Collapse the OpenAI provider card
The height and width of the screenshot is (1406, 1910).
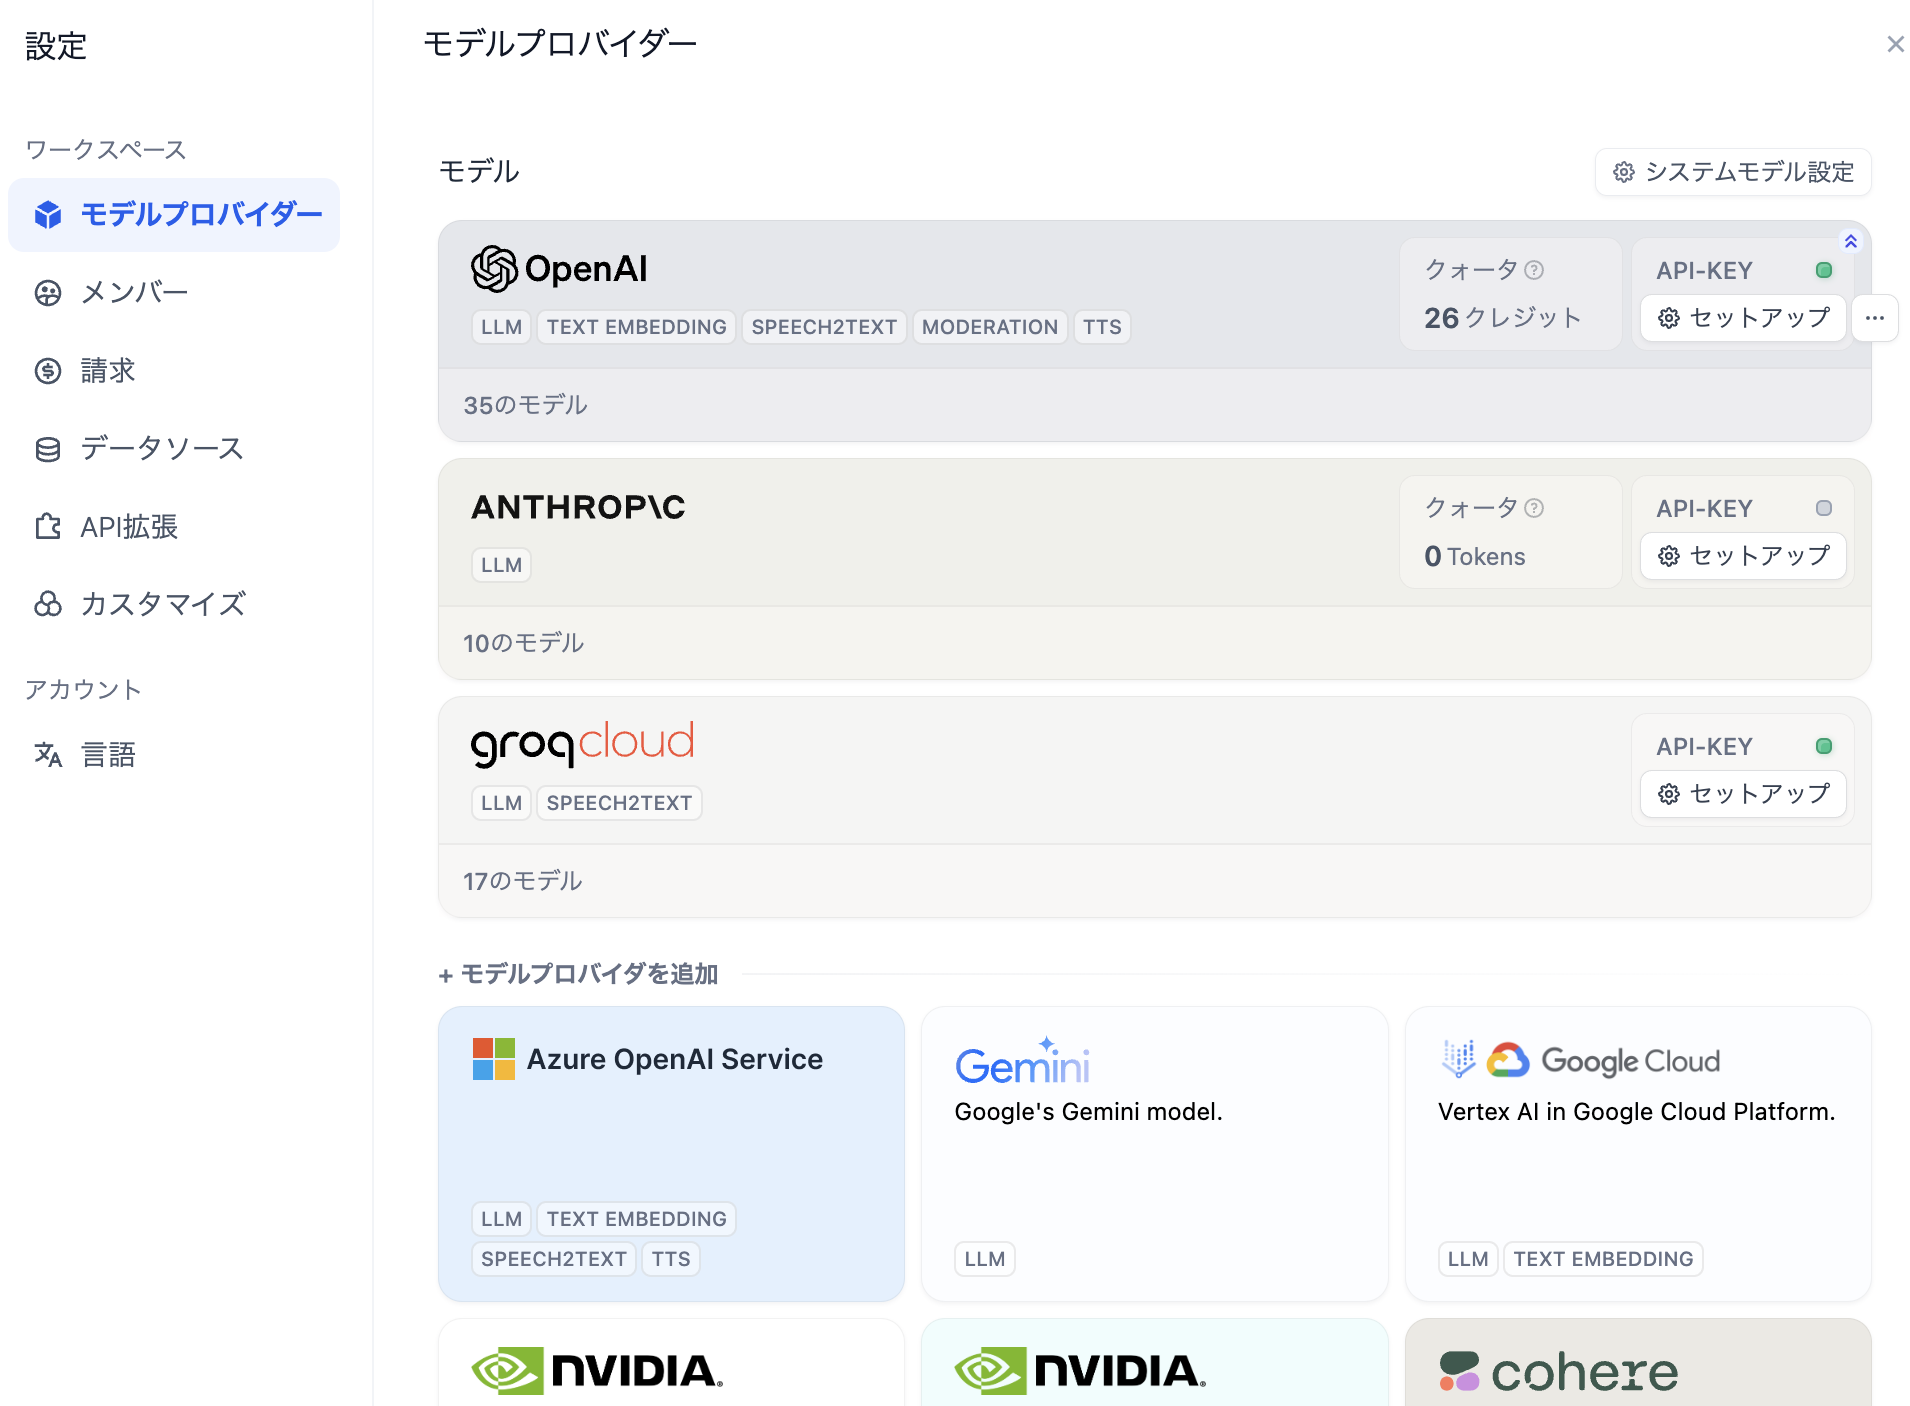click(x=1851, y=241)
